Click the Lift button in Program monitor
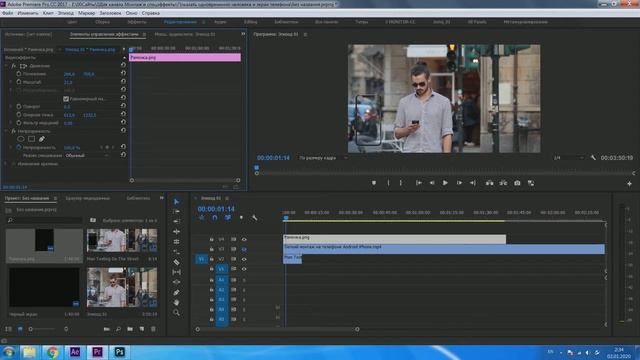640x360 pixels. pos(489,183)
